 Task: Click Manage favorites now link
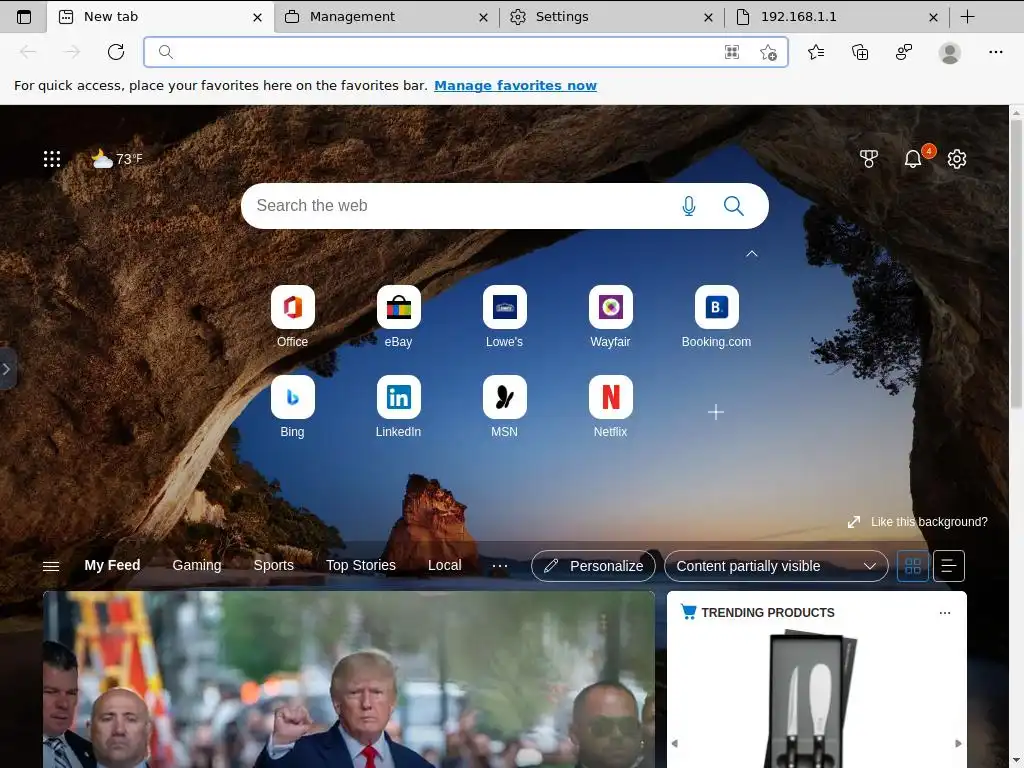tap(515, 86)
